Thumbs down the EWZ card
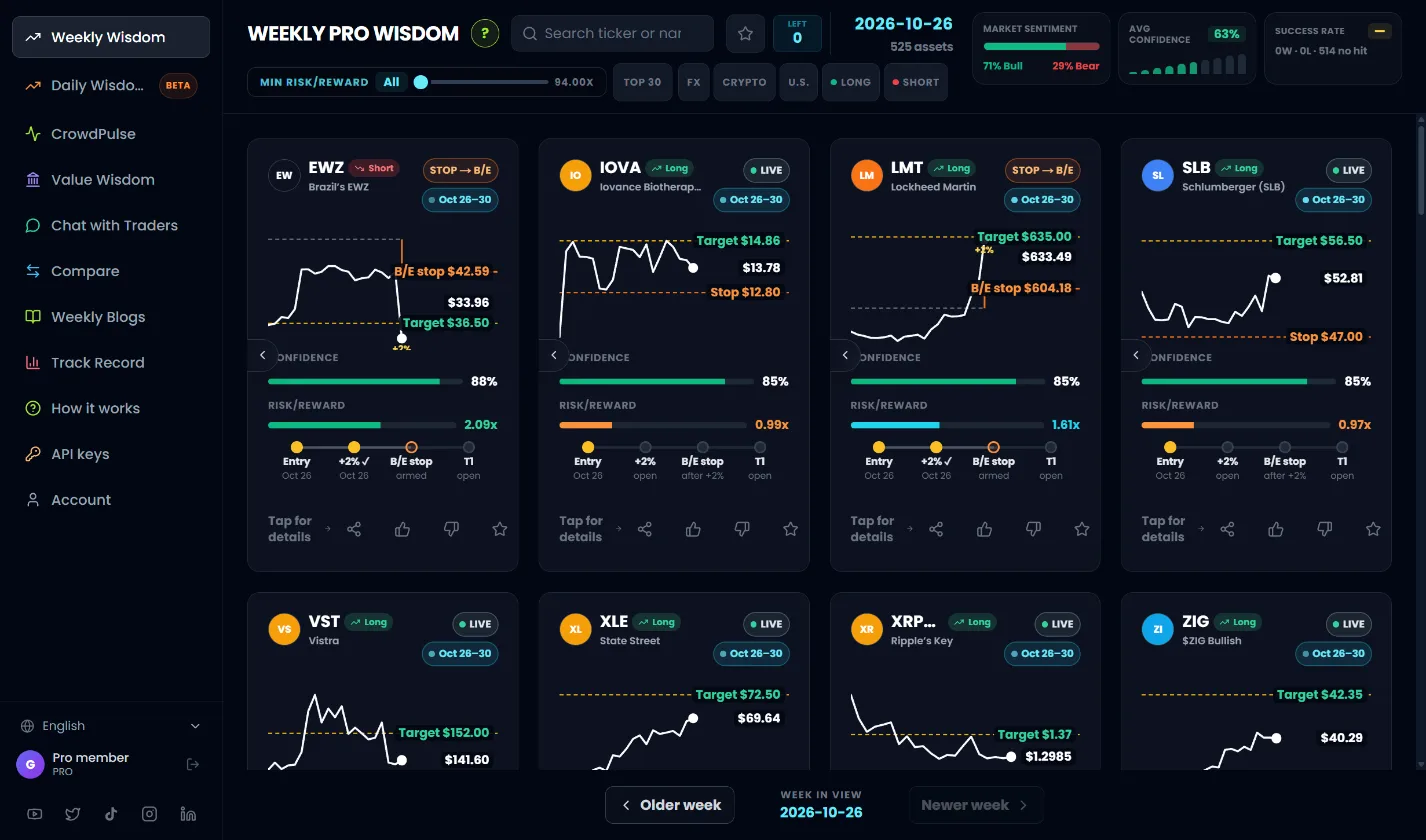 [451, 529]
